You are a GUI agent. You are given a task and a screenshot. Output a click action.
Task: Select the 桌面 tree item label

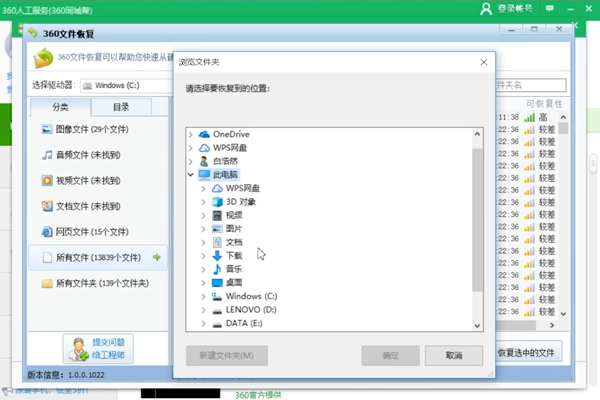pyautogui.click(x=234, y=283)
